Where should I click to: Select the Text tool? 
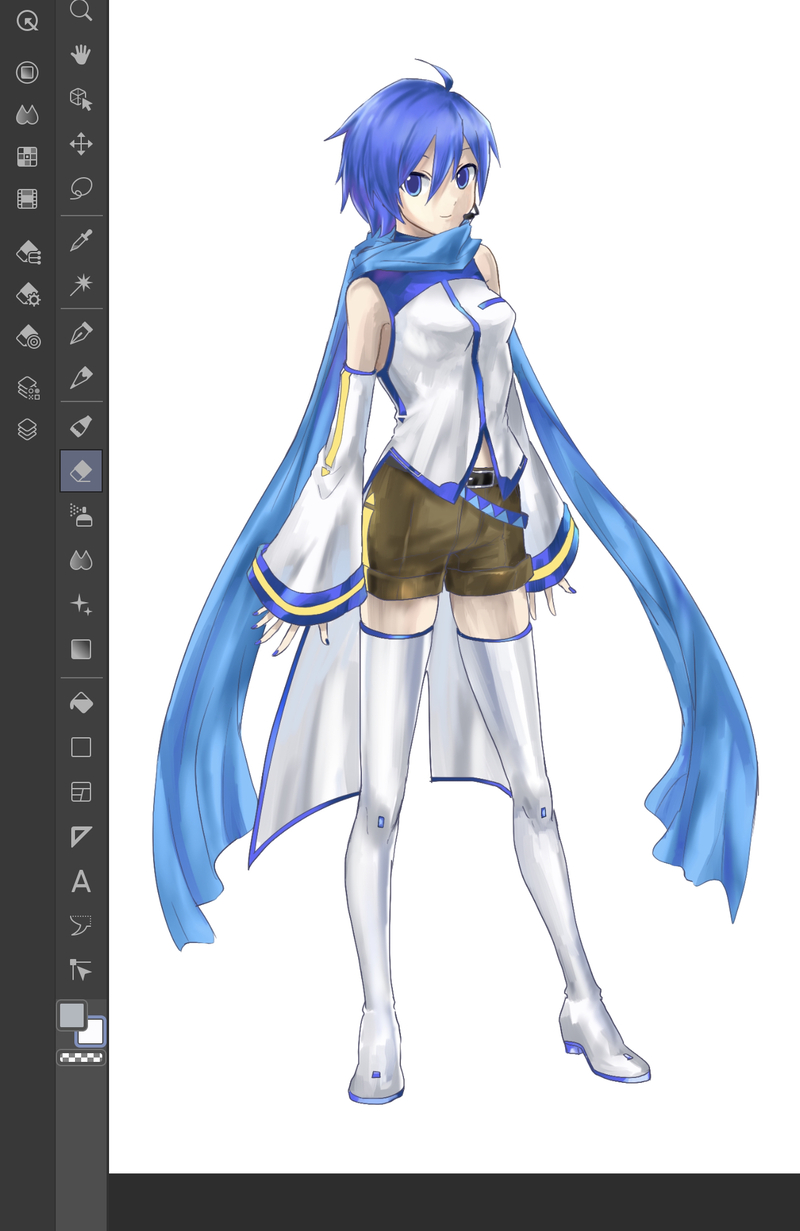pyautogui.click(x=81, y=881)
